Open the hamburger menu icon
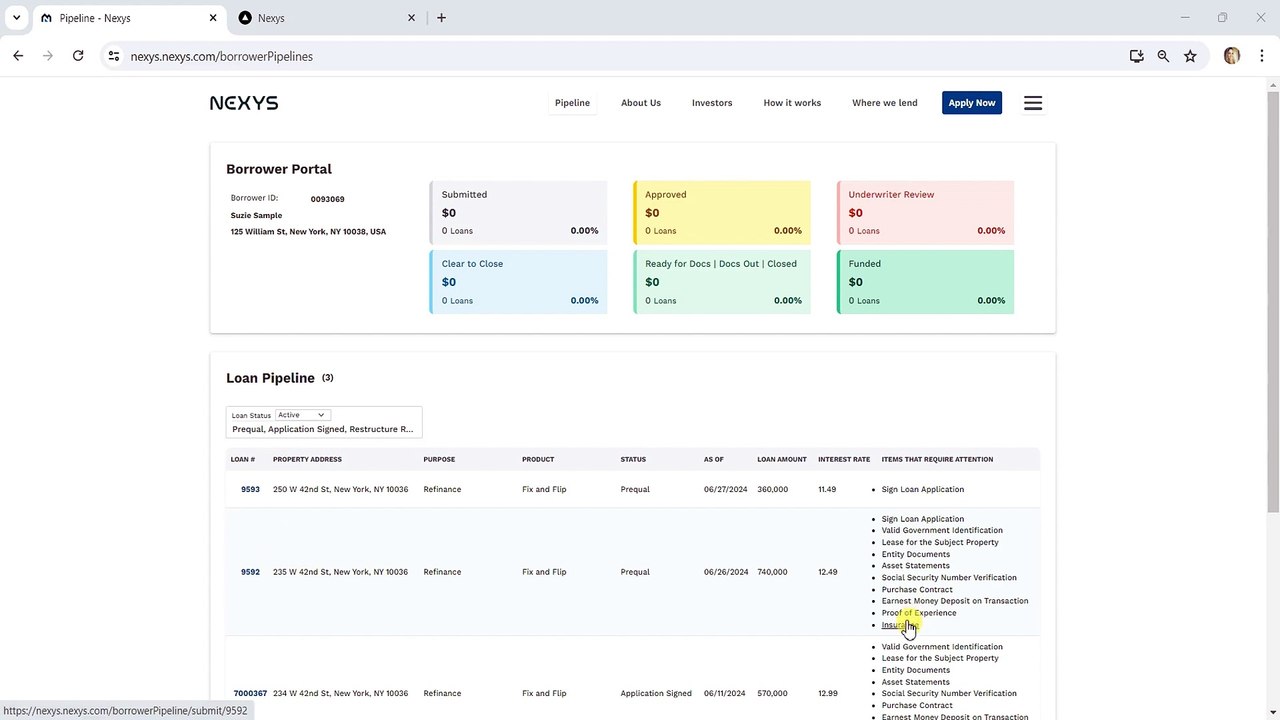This screenshot has width=1280, height=720. (x=1033, y=103)
